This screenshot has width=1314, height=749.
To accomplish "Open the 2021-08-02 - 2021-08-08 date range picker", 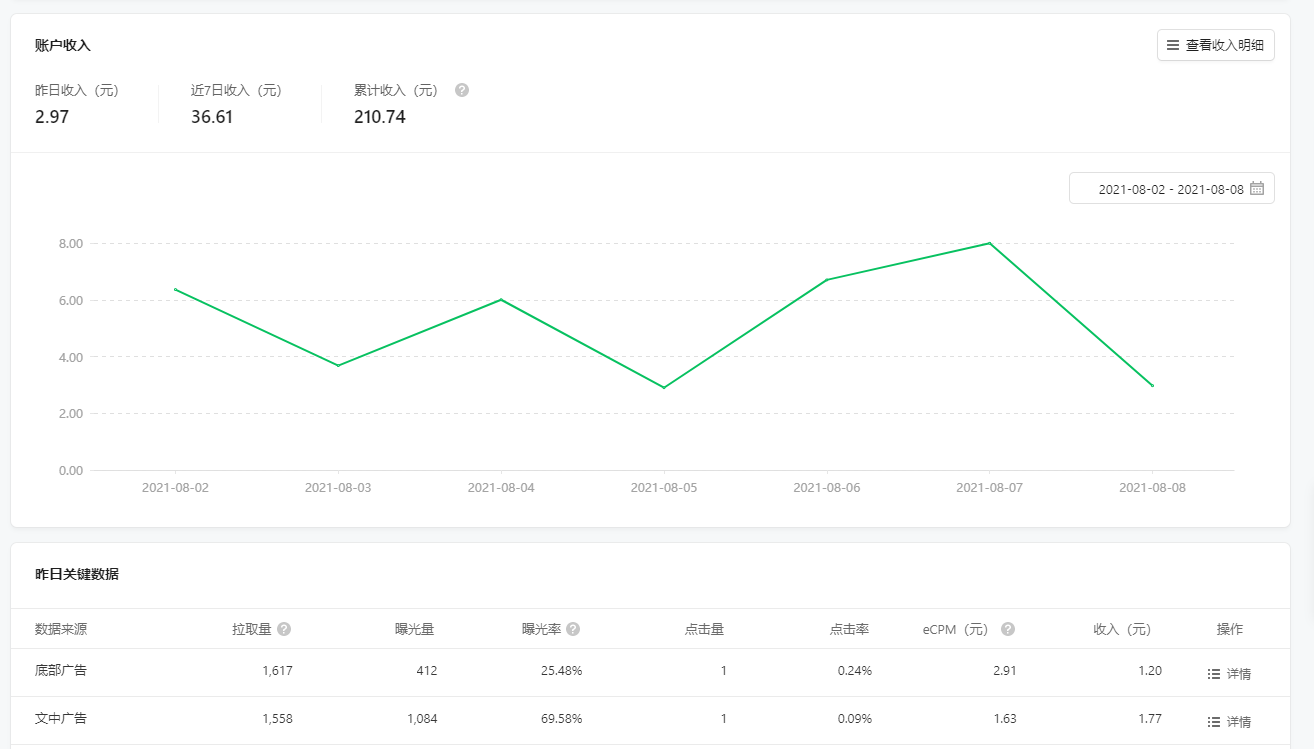I will pyautogui.click(x=1170, y=188).
